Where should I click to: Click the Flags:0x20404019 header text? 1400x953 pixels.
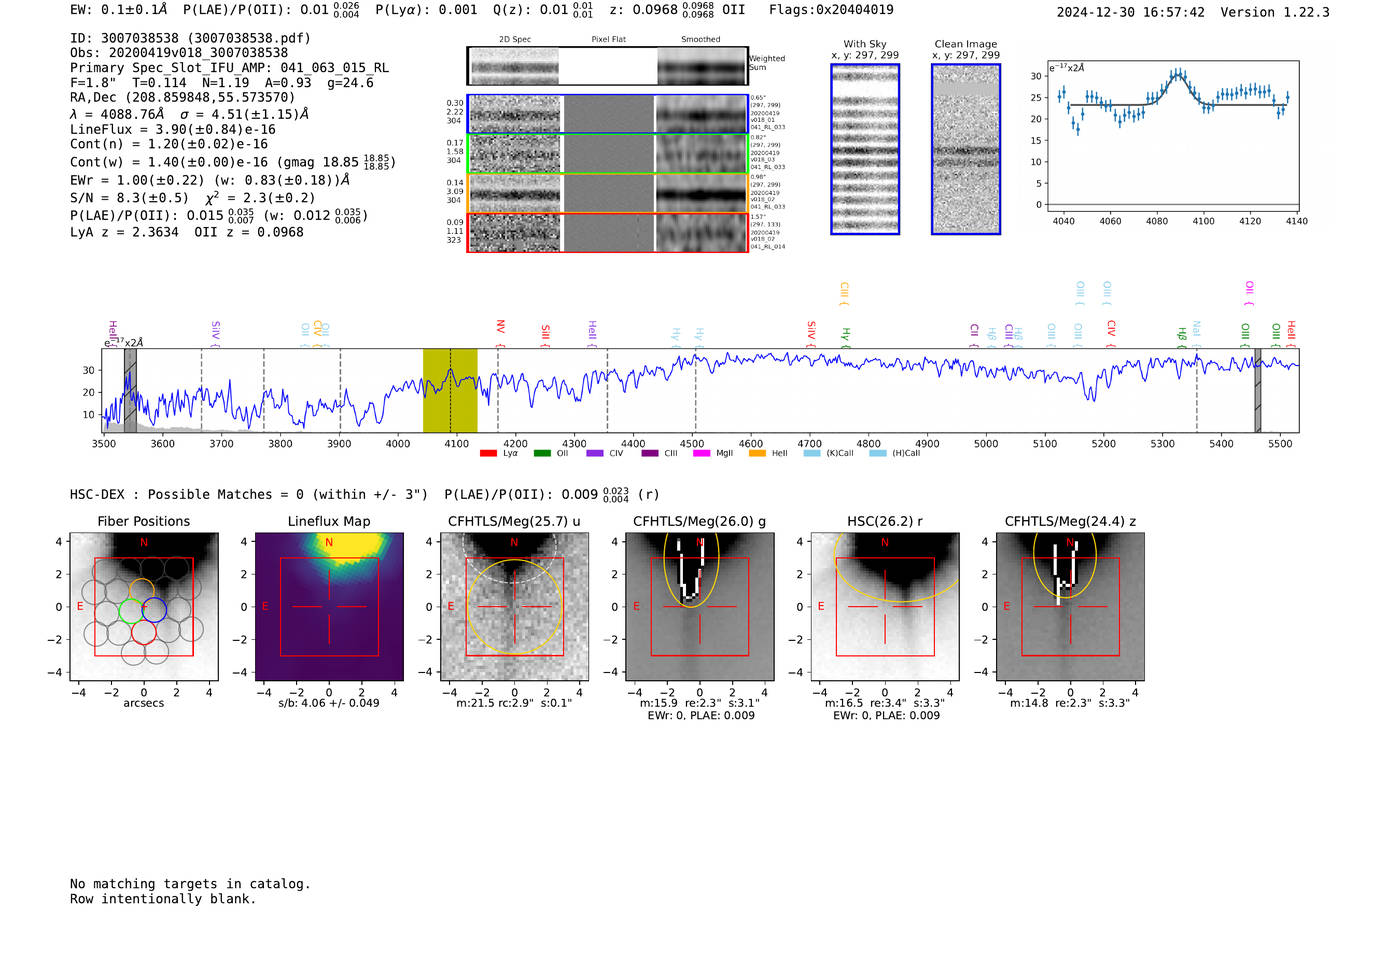831,10
